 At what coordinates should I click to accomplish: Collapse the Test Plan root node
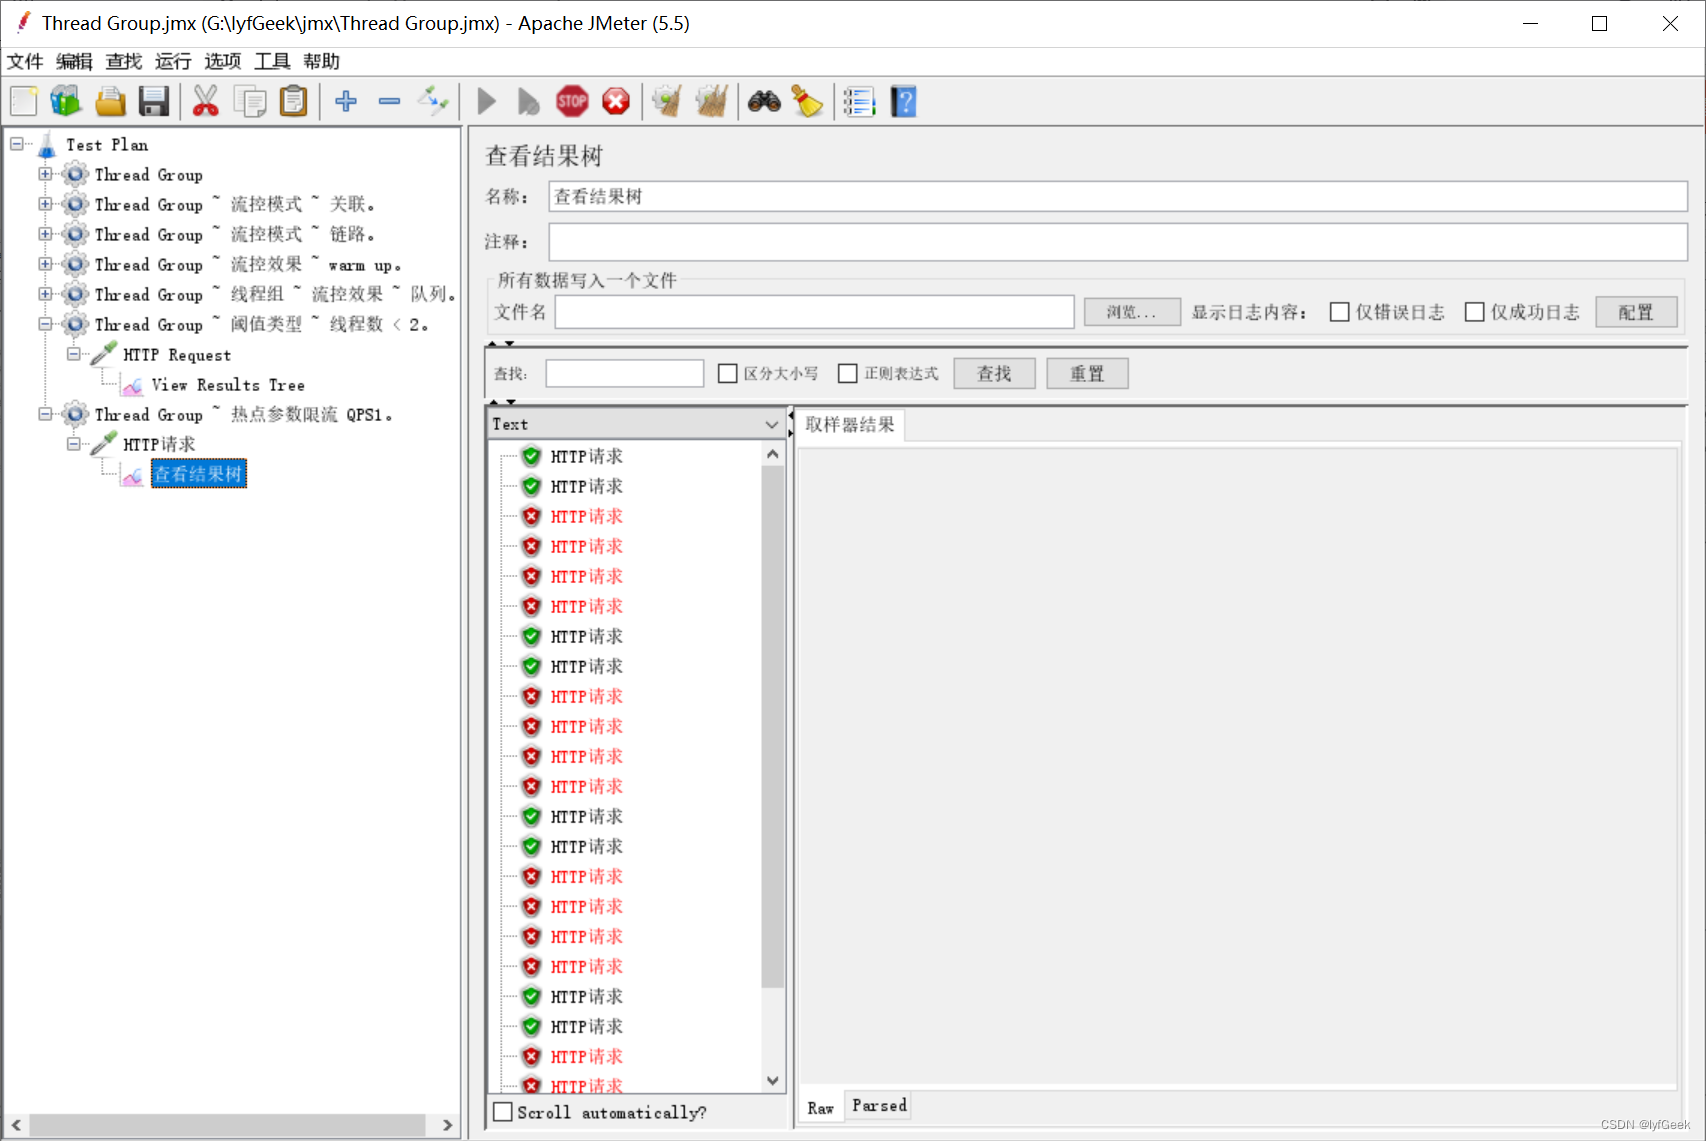coord(17,144)
